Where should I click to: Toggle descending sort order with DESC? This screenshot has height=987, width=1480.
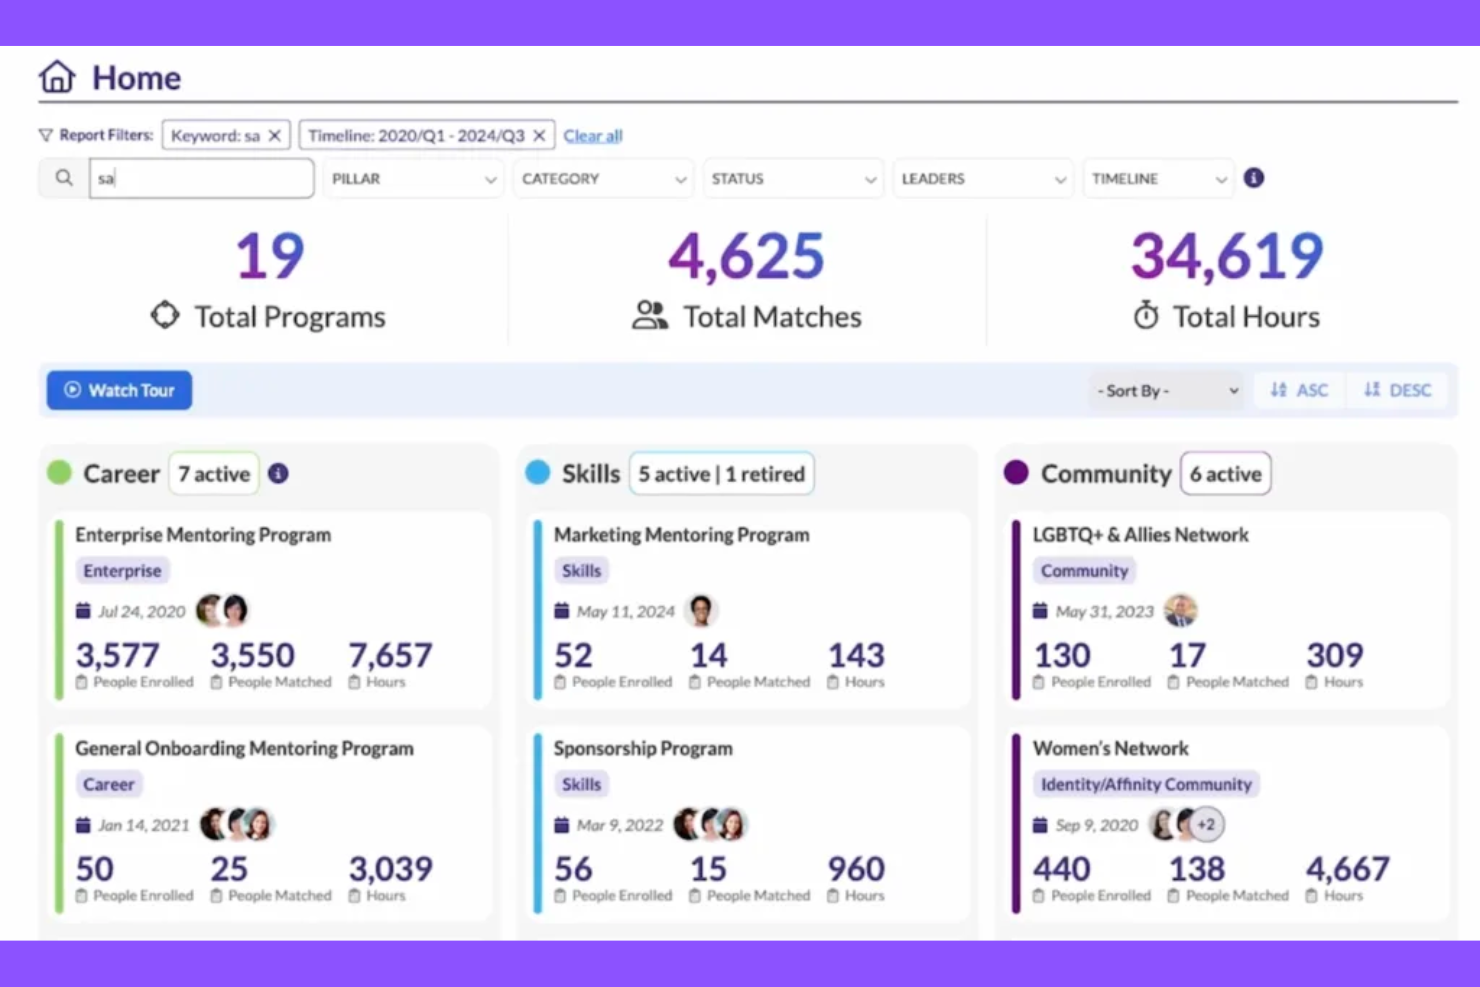pyautogui.click(x=1397, y=390)
